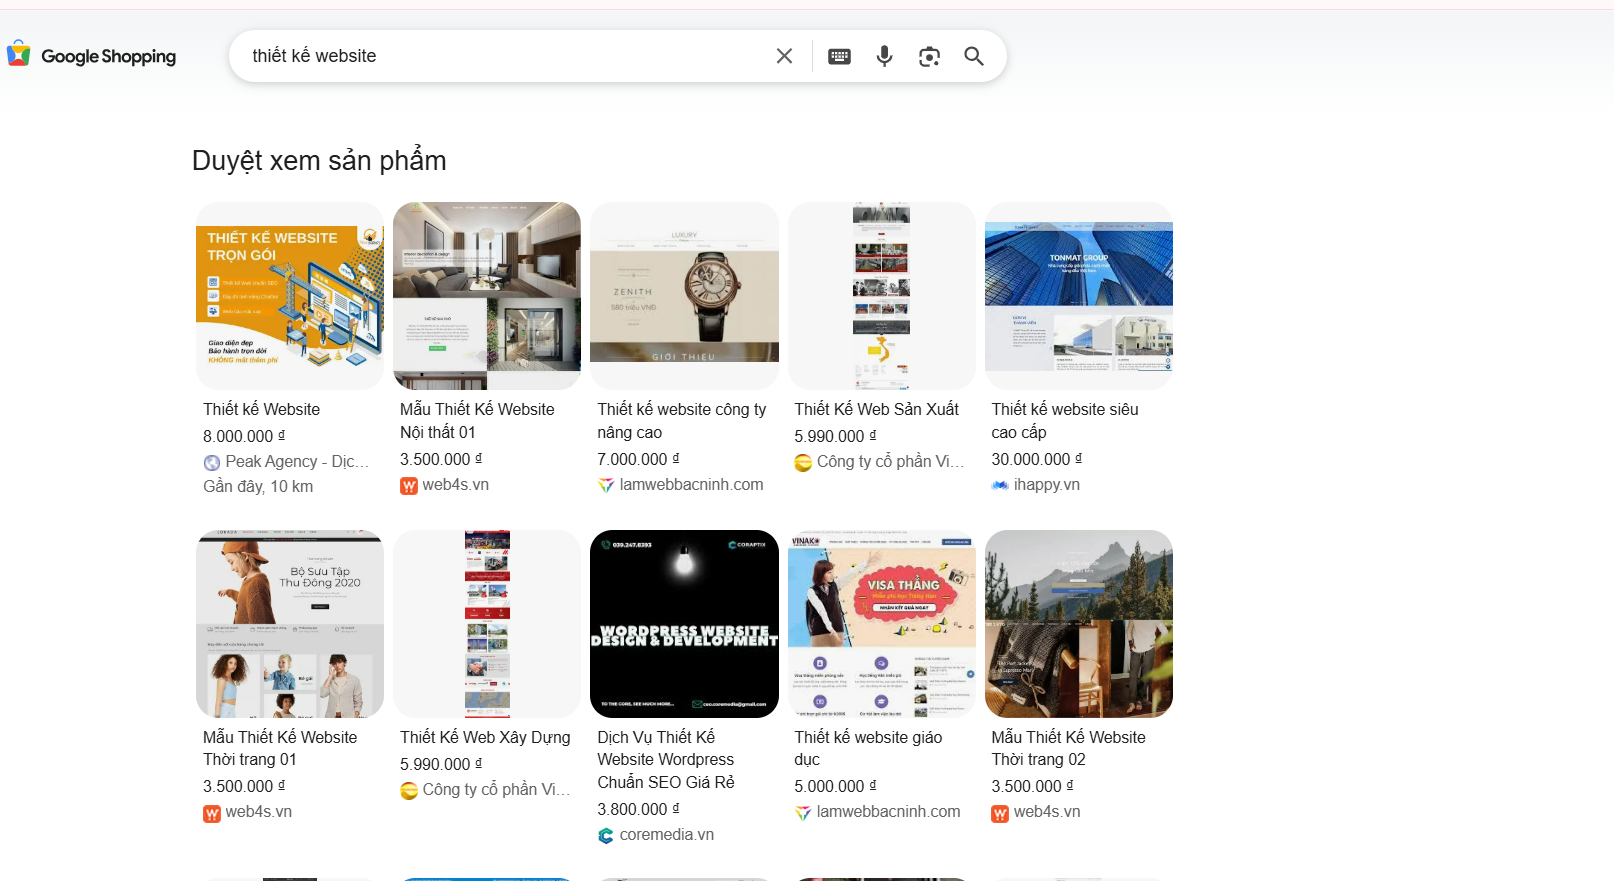Search by image with camera icon
Viewport: 1614px width, 881px height.
tap(929, 56)
